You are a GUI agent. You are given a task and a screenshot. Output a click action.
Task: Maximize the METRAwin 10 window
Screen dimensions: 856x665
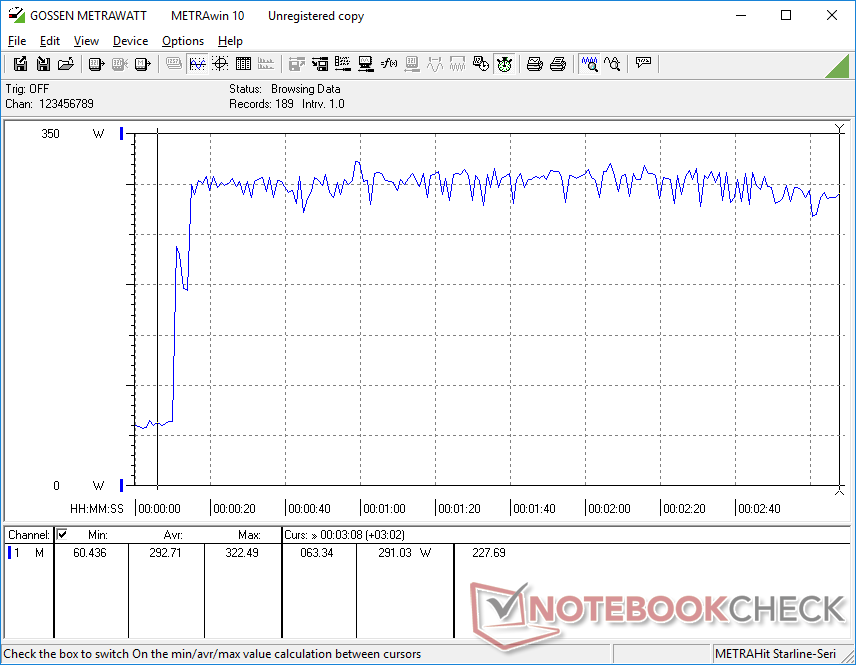point(786,15)
